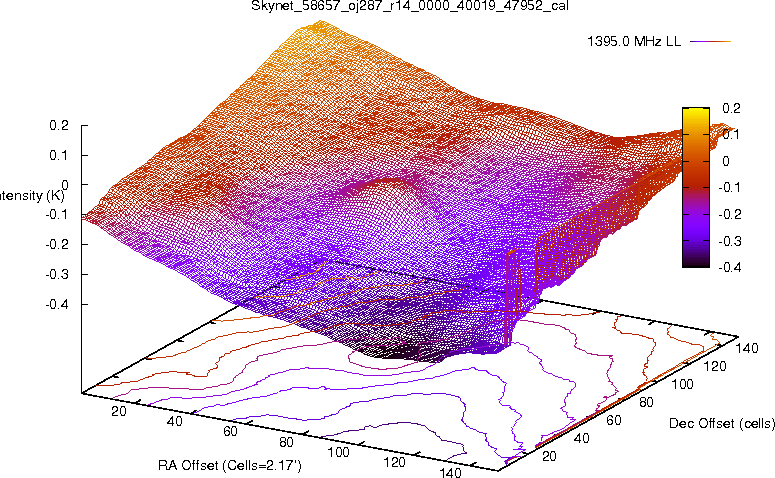Click the -0.3 tick on the Intensity axis
This screenshot has width=775, height=478.
click(x=57, y=274)
